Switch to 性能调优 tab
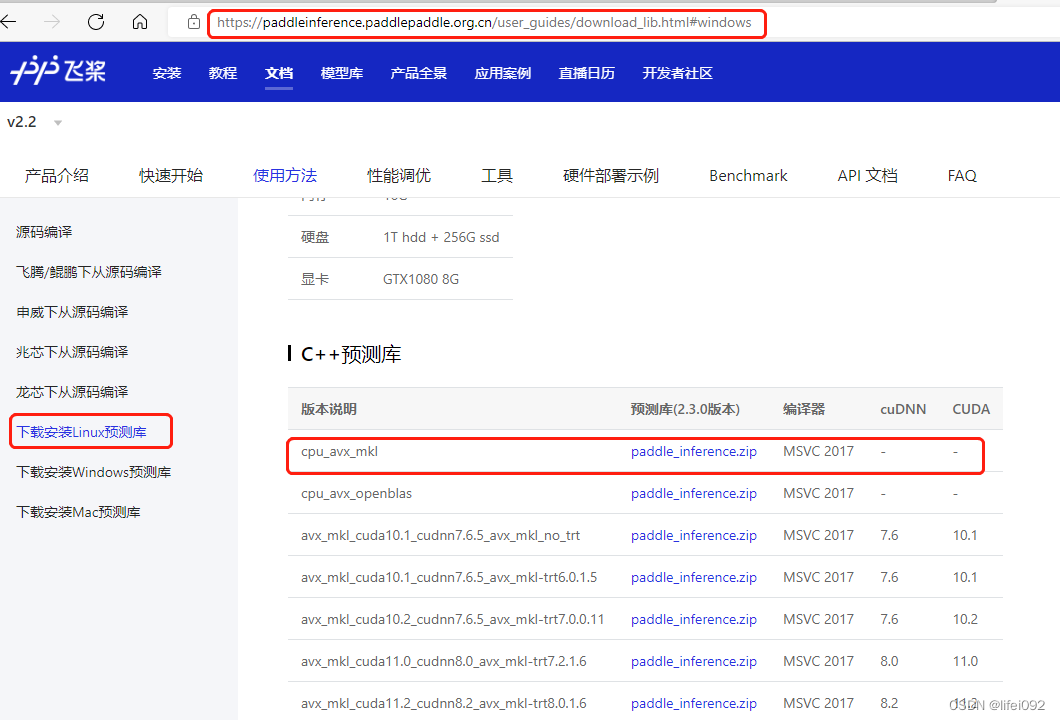 [399, 176]
